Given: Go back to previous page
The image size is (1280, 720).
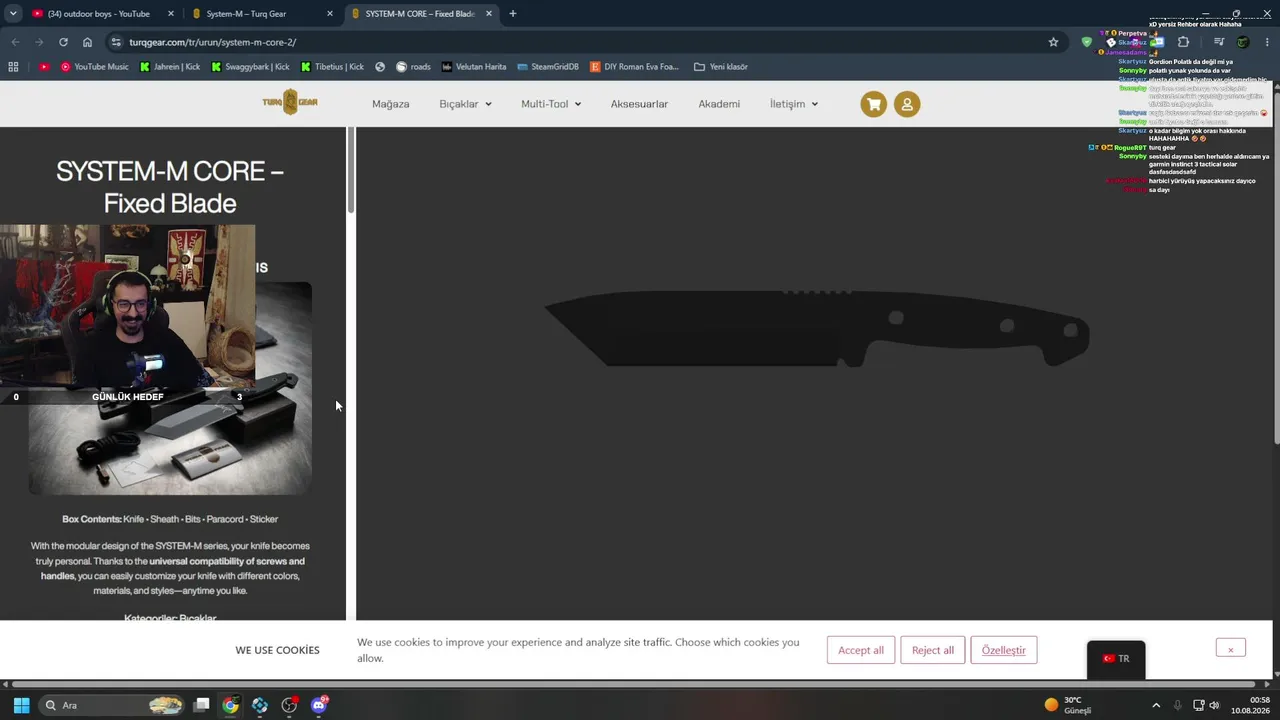Looking at the screenshot, I should coord(15,42).
